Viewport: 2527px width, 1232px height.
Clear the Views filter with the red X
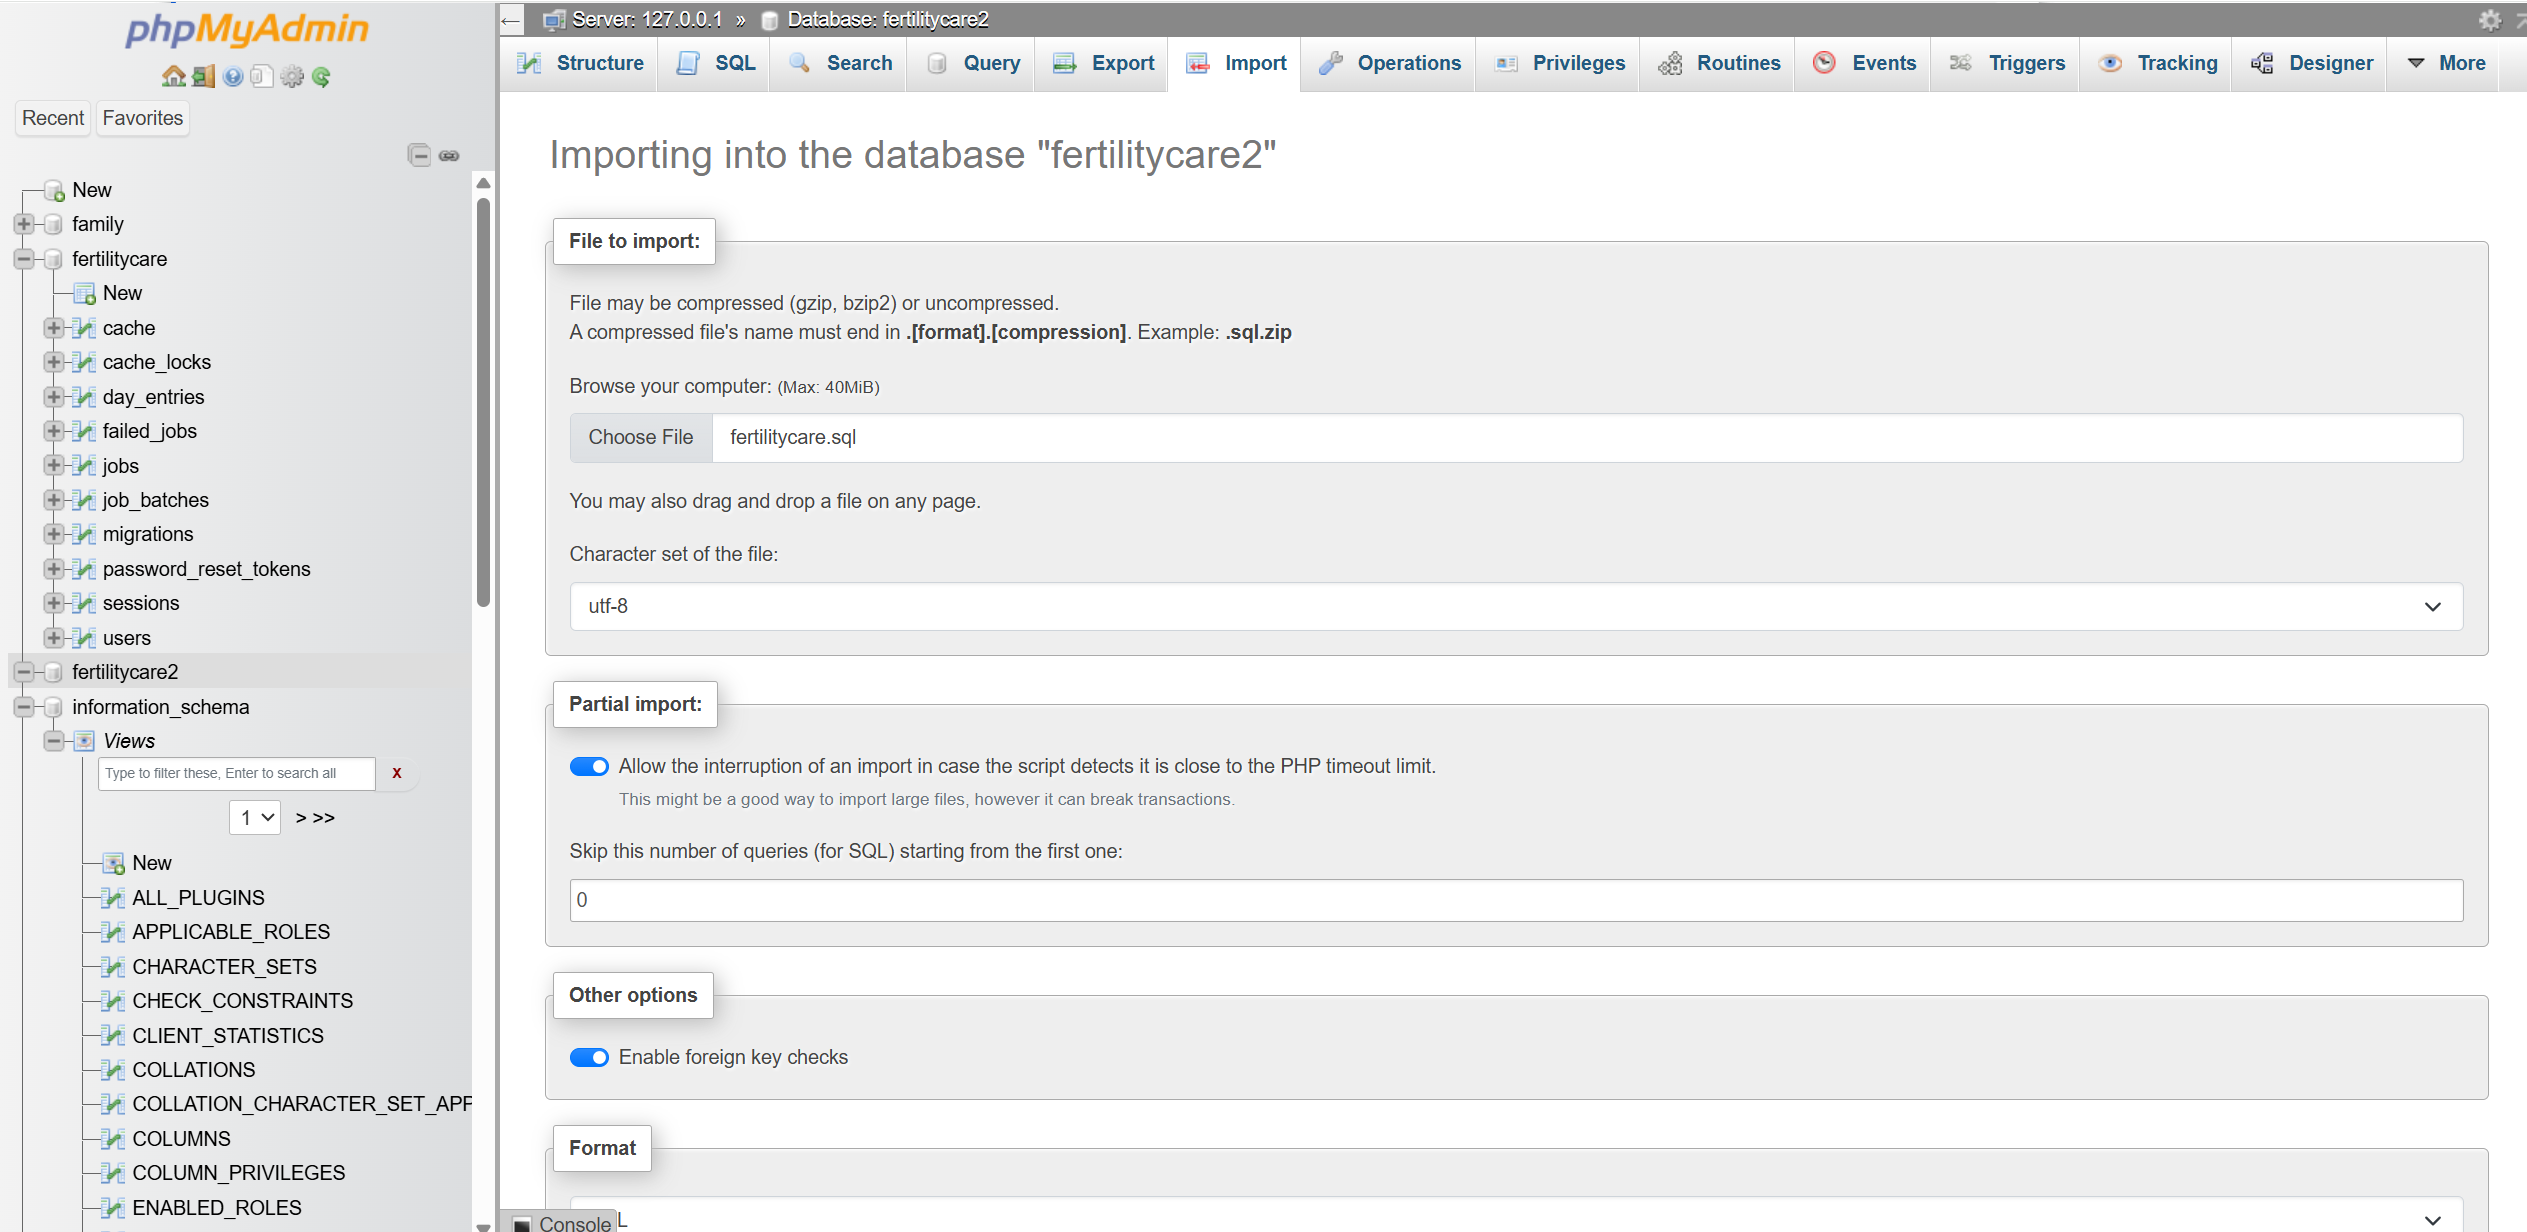[x=396, y=772]
